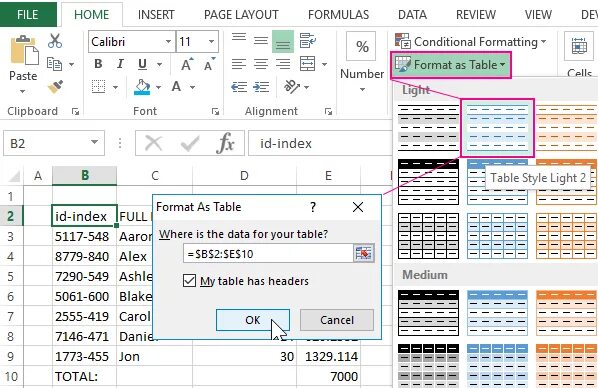Open Alignment group dialog launcher
This screenshot has height=388, width=598.
click(x=328, y=111)
